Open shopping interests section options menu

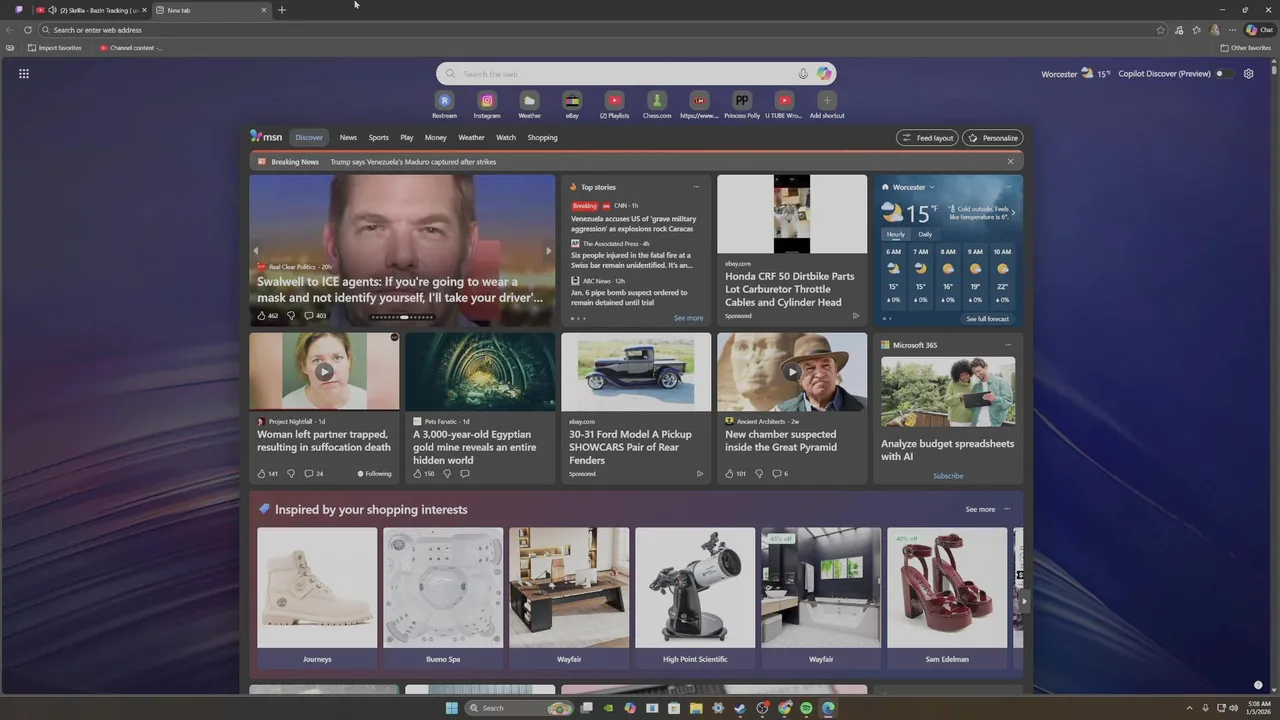[x=1007, y=509]
